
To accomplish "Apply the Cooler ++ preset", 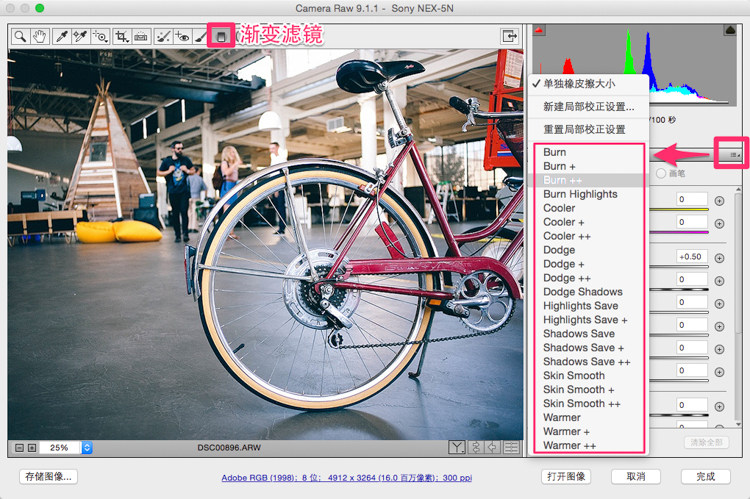I will tap(589, 236).
